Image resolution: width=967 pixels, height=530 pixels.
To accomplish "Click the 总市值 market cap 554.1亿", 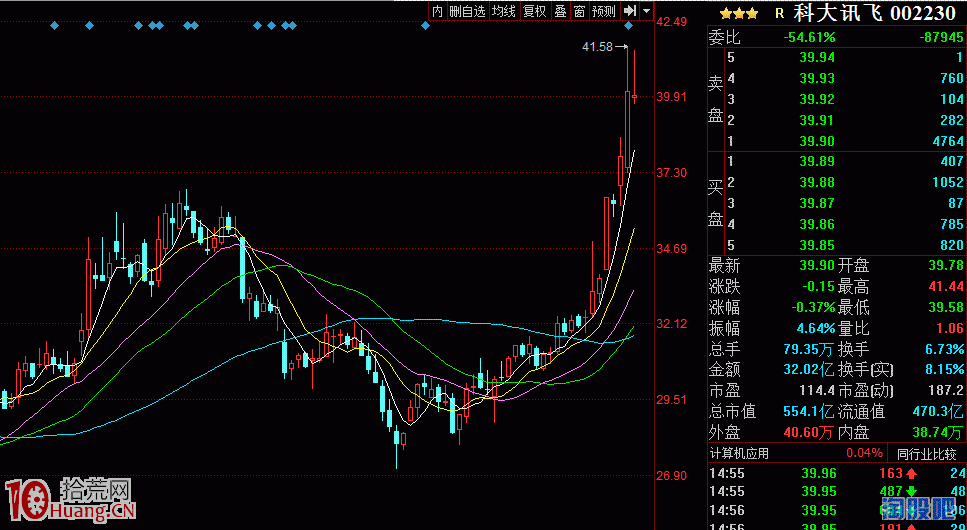I will pyautogui.click(x=809, y=412).
